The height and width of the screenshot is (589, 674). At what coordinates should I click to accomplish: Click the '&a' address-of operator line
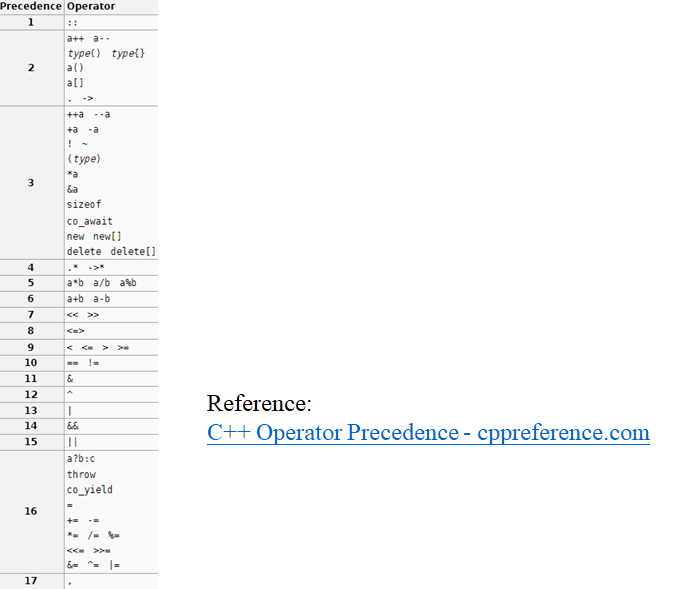pos(72,189)
